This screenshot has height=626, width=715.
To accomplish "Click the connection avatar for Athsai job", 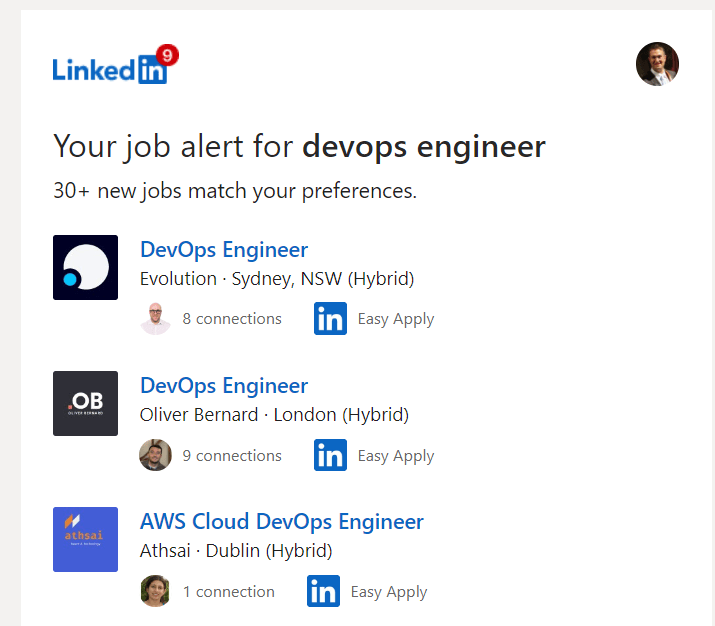I will click(155, 591).
